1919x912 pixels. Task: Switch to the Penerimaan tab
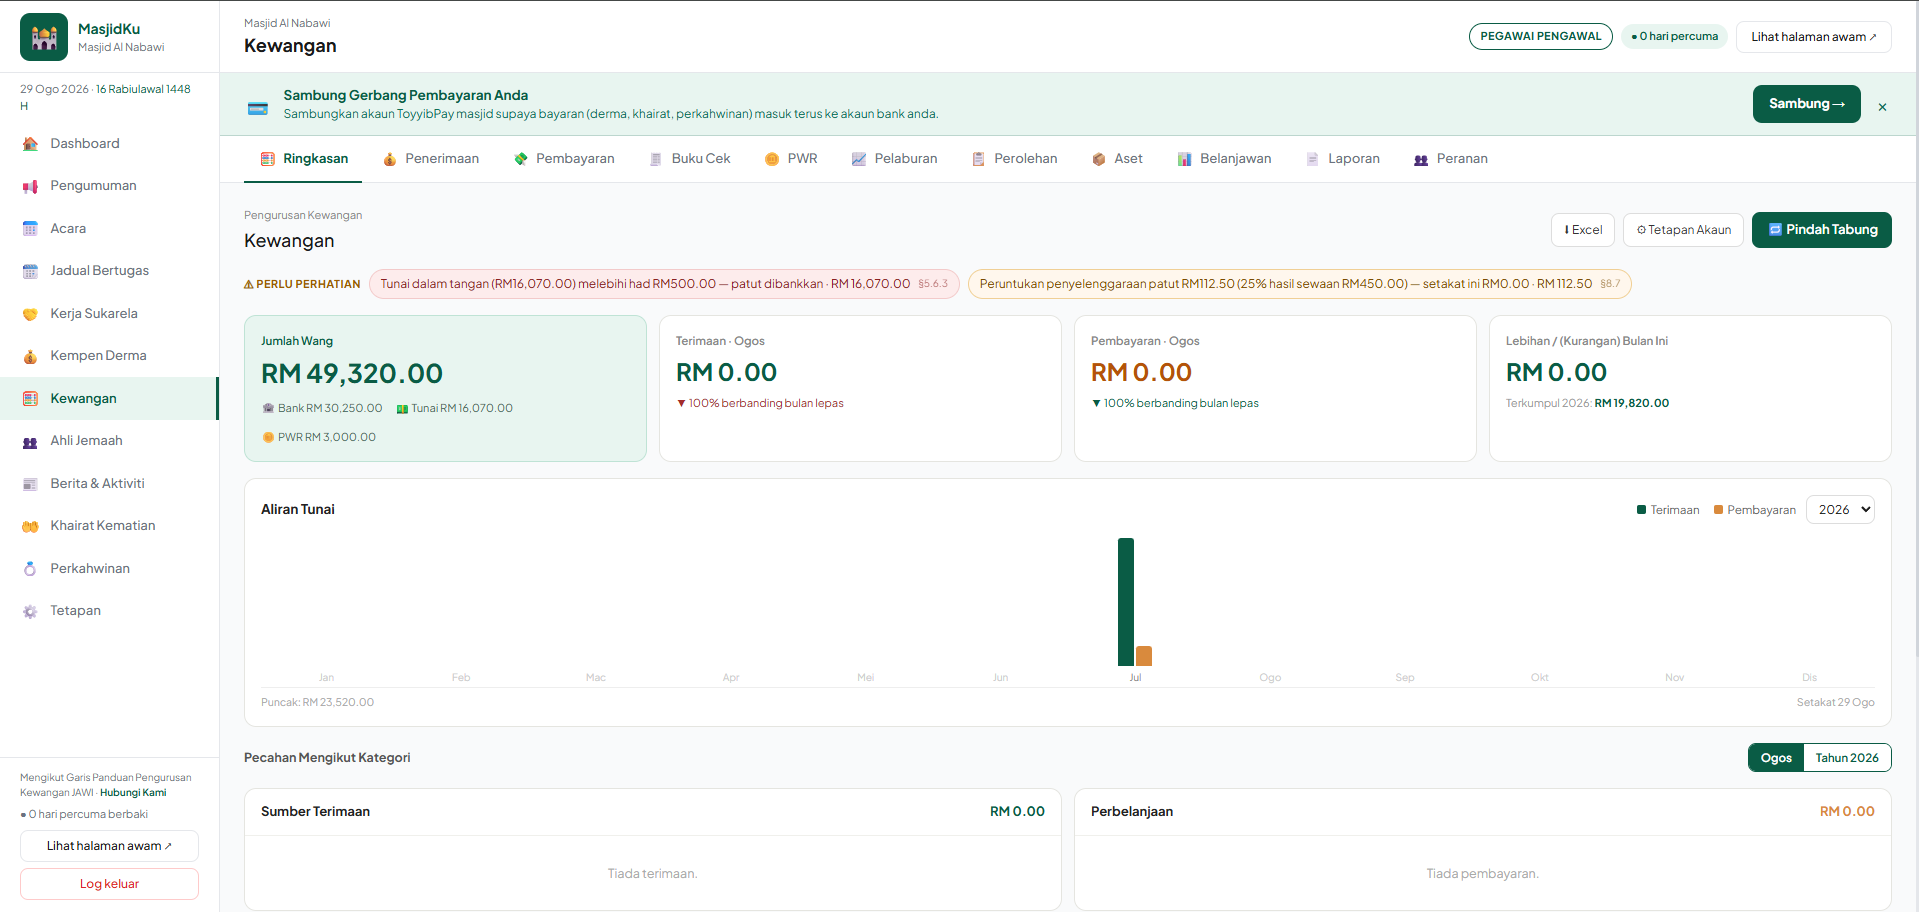tap(431, 159)
